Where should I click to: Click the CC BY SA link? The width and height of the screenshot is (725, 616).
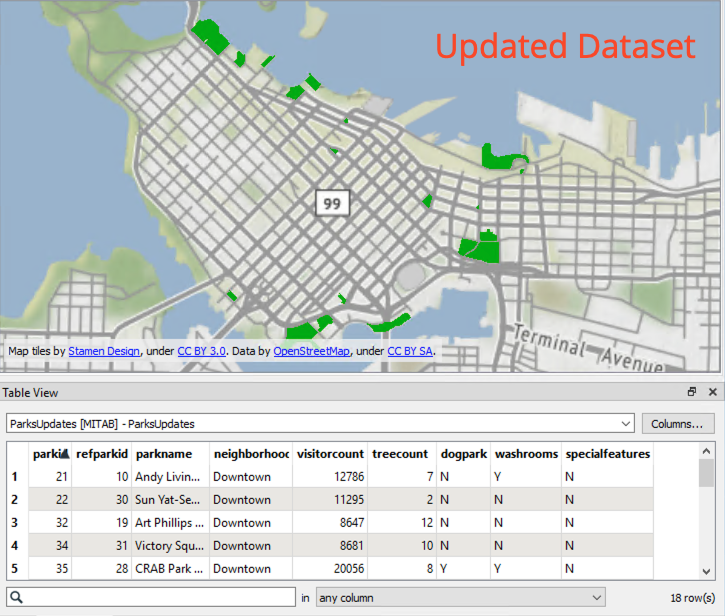[410, 352]
